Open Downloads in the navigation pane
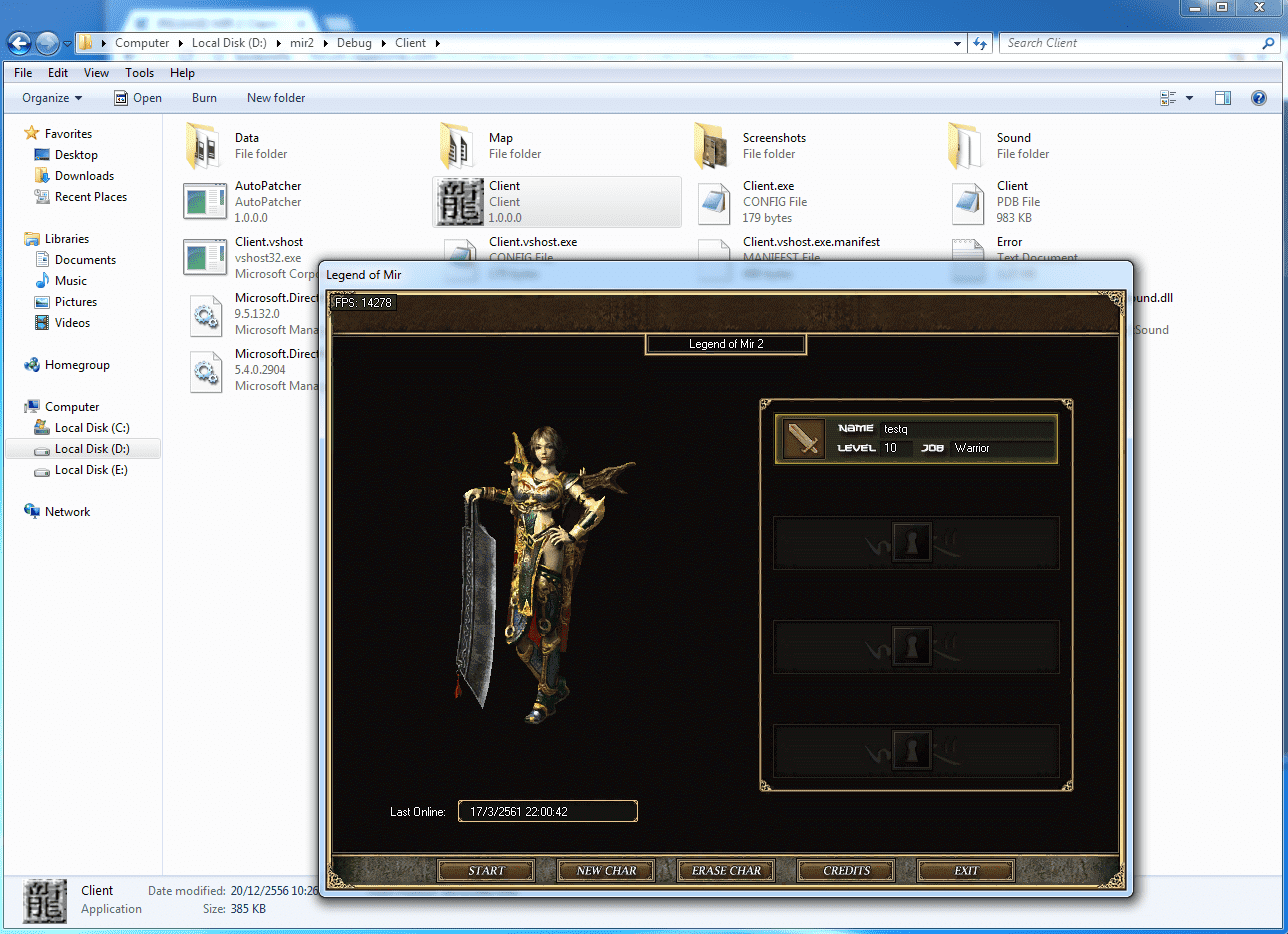The image size is (1288, 934). tap(84, 176)
